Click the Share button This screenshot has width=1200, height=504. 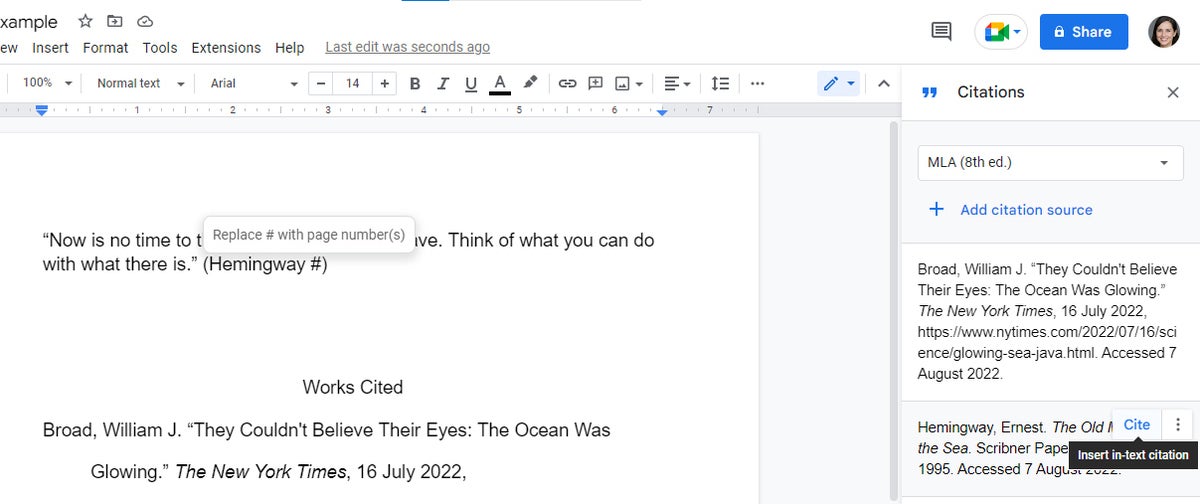point(1084,32)
